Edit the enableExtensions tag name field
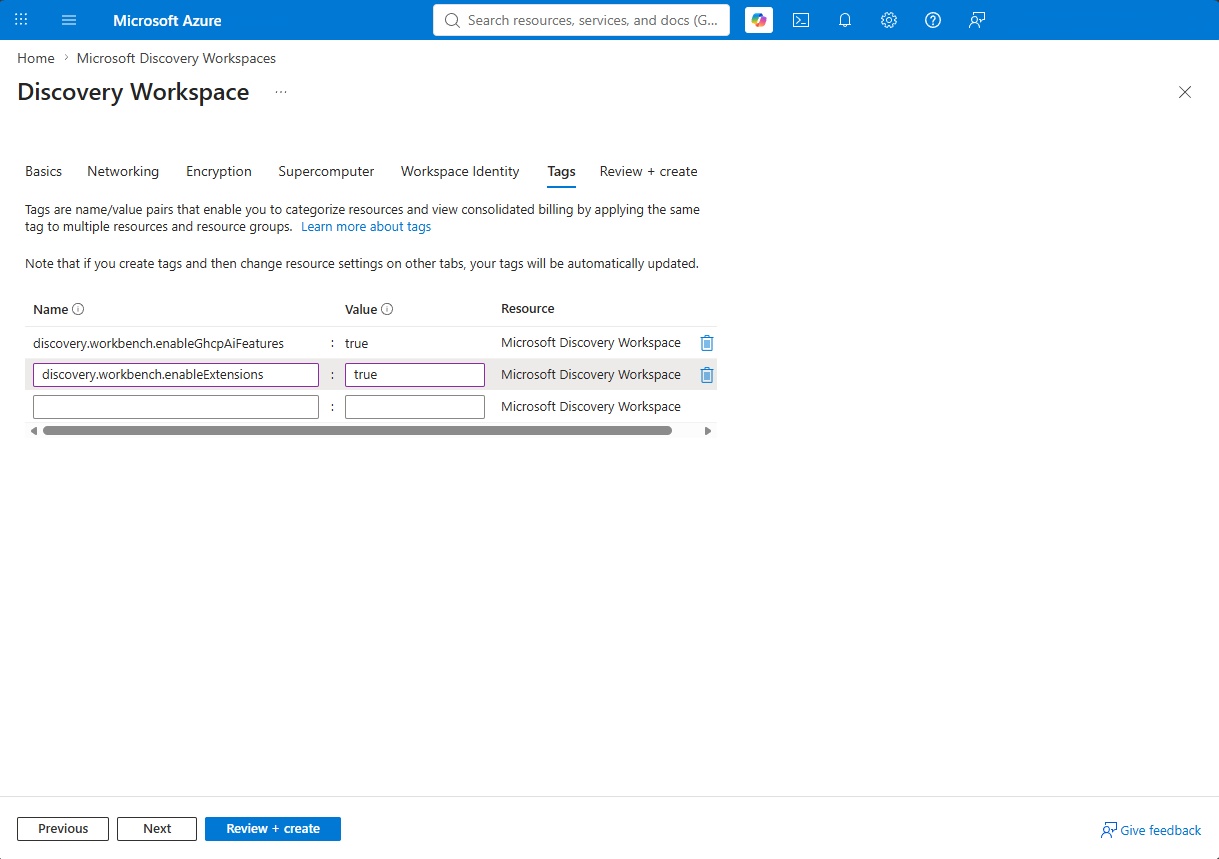Image resolution: width=1219 pixels, height=859 pixels. [x=176, y=375]
